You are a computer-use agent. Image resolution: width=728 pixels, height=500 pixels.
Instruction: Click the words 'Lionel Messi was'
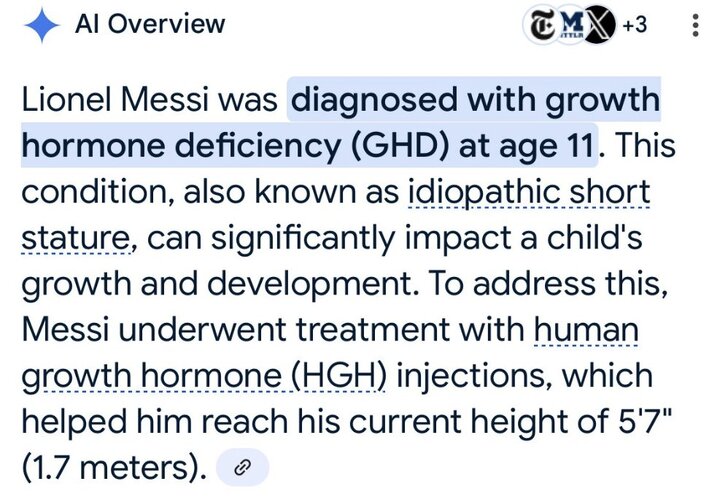149,100
